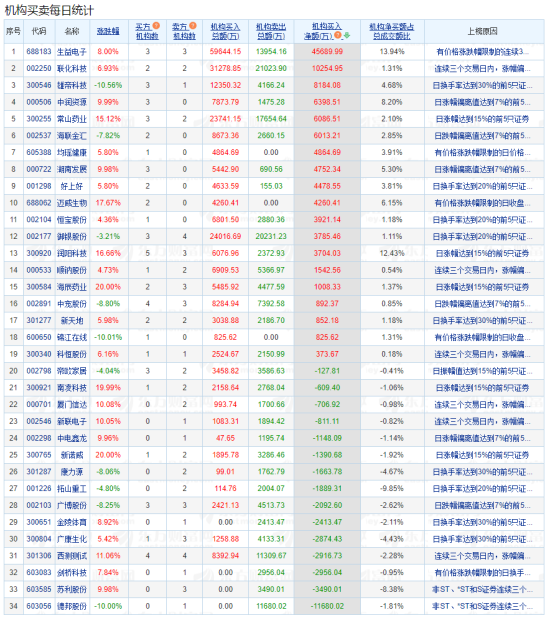The width and height of the screenshot is (550, 623).
Task: Open stock code 688183 link
Action: [39, 52]
